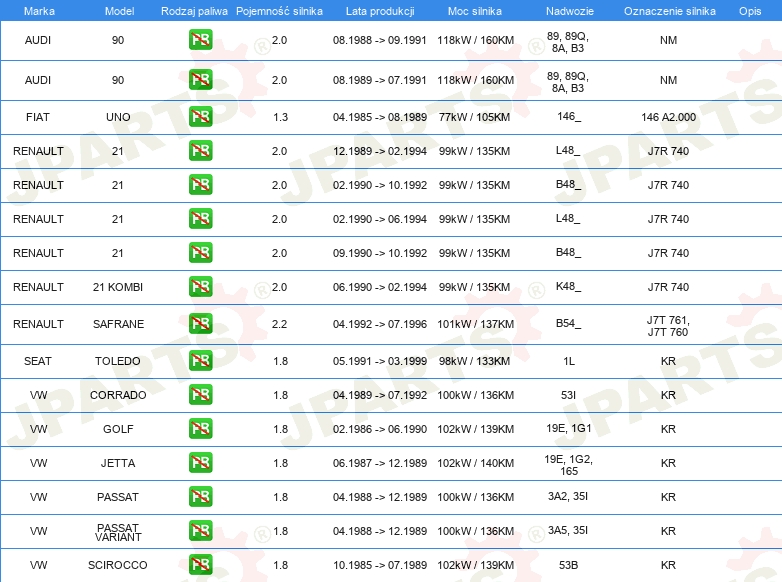Image resolution: width=782 pixels, height=582 pixels.
Task: Click the date range 05.1991 -> 03.1999
Action: tap(380, 361)
